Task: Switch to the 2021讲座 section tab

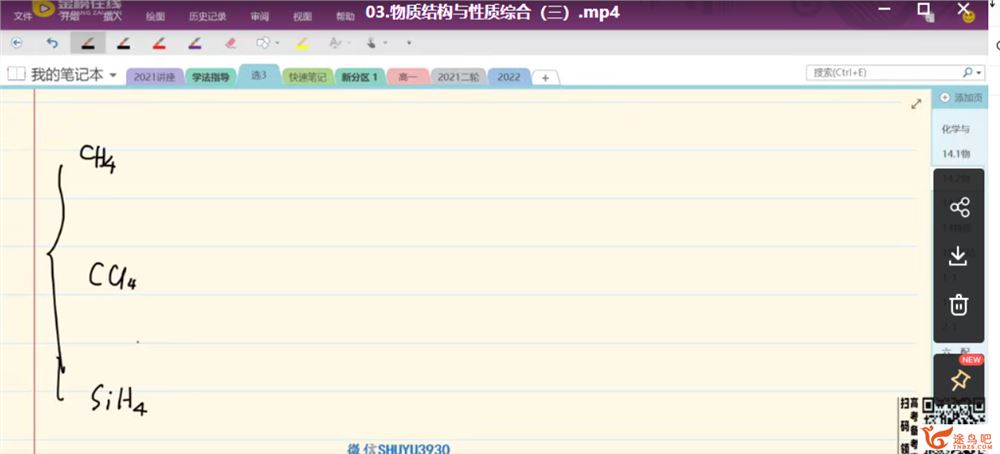Action: (x=155, y=77)
